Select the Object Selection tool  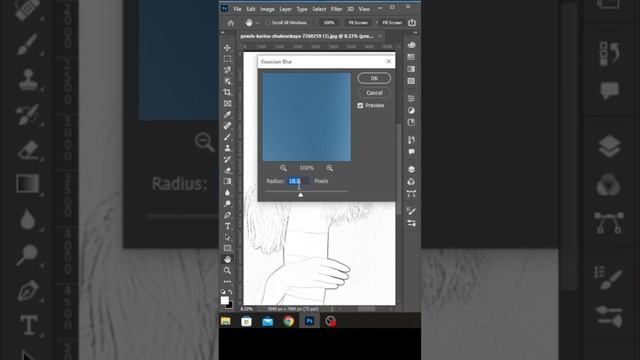click(x=227, y=81)
